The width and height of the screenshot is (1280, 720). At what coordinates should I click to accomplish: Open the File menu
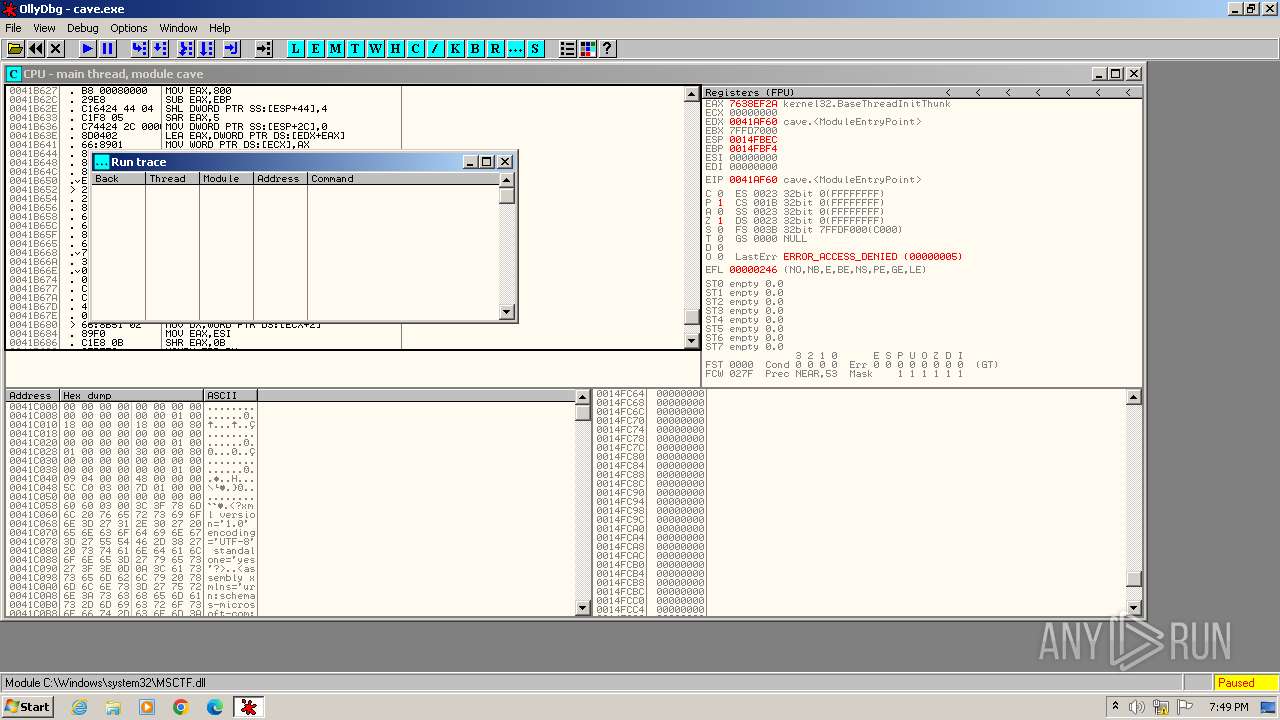tap(13, 28)
